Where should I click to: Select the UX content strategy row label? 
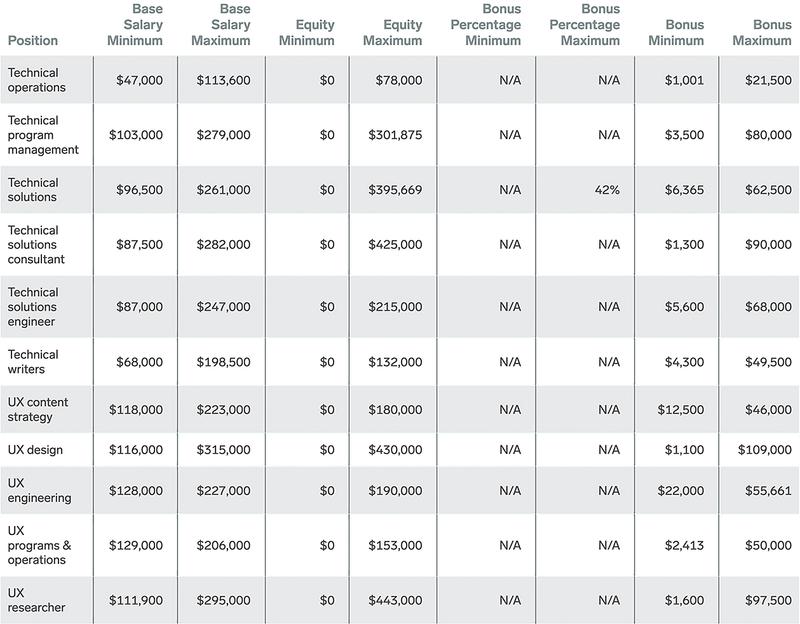click(38, 409)
